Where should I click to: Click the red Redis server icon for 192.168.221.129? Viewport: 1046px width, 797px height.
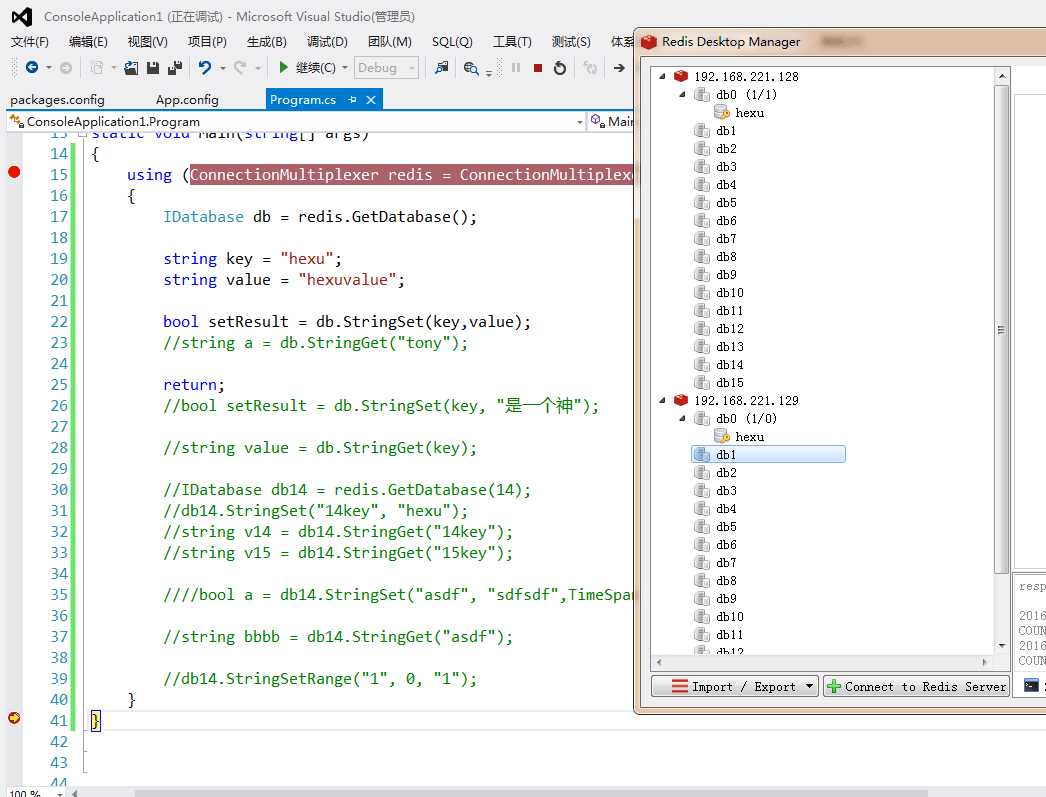click(x=681, y=400)
